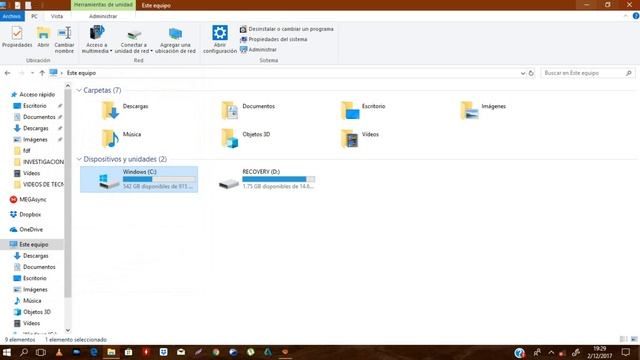Show hidden tray icons chevron
640x360 pixels.
(551, 352)
